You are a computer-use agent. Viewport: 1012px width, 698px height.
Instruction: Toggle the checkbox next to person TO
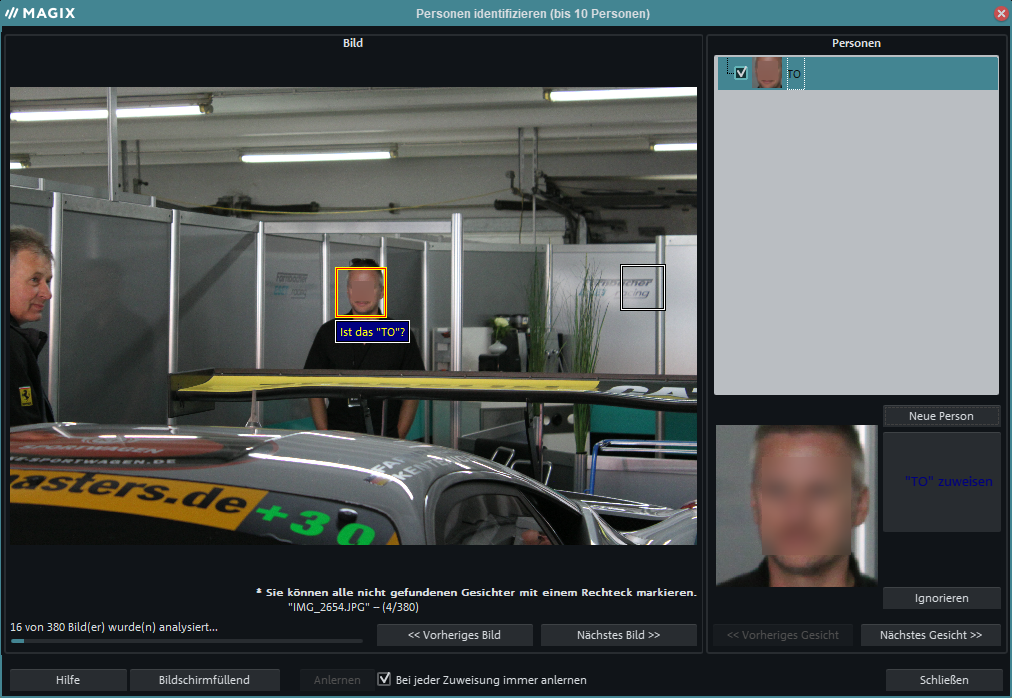coord(741,73)
